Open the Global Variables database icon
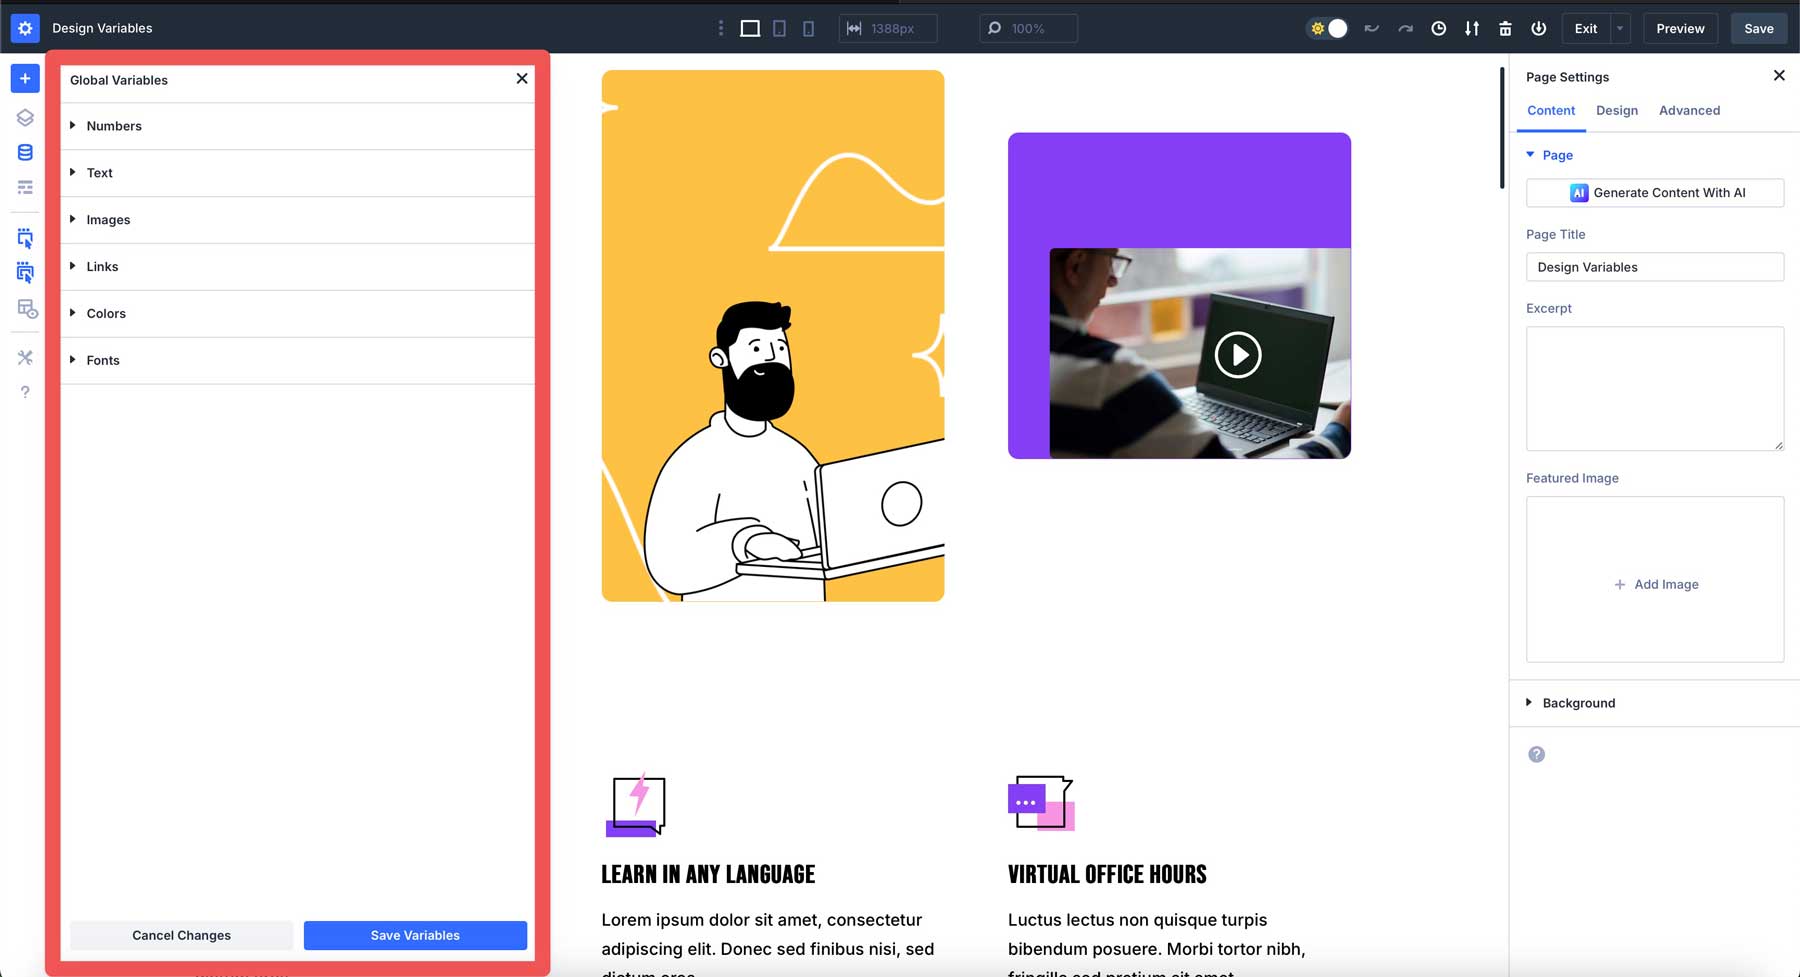The image size is (1800, 977). pos(25,152)
